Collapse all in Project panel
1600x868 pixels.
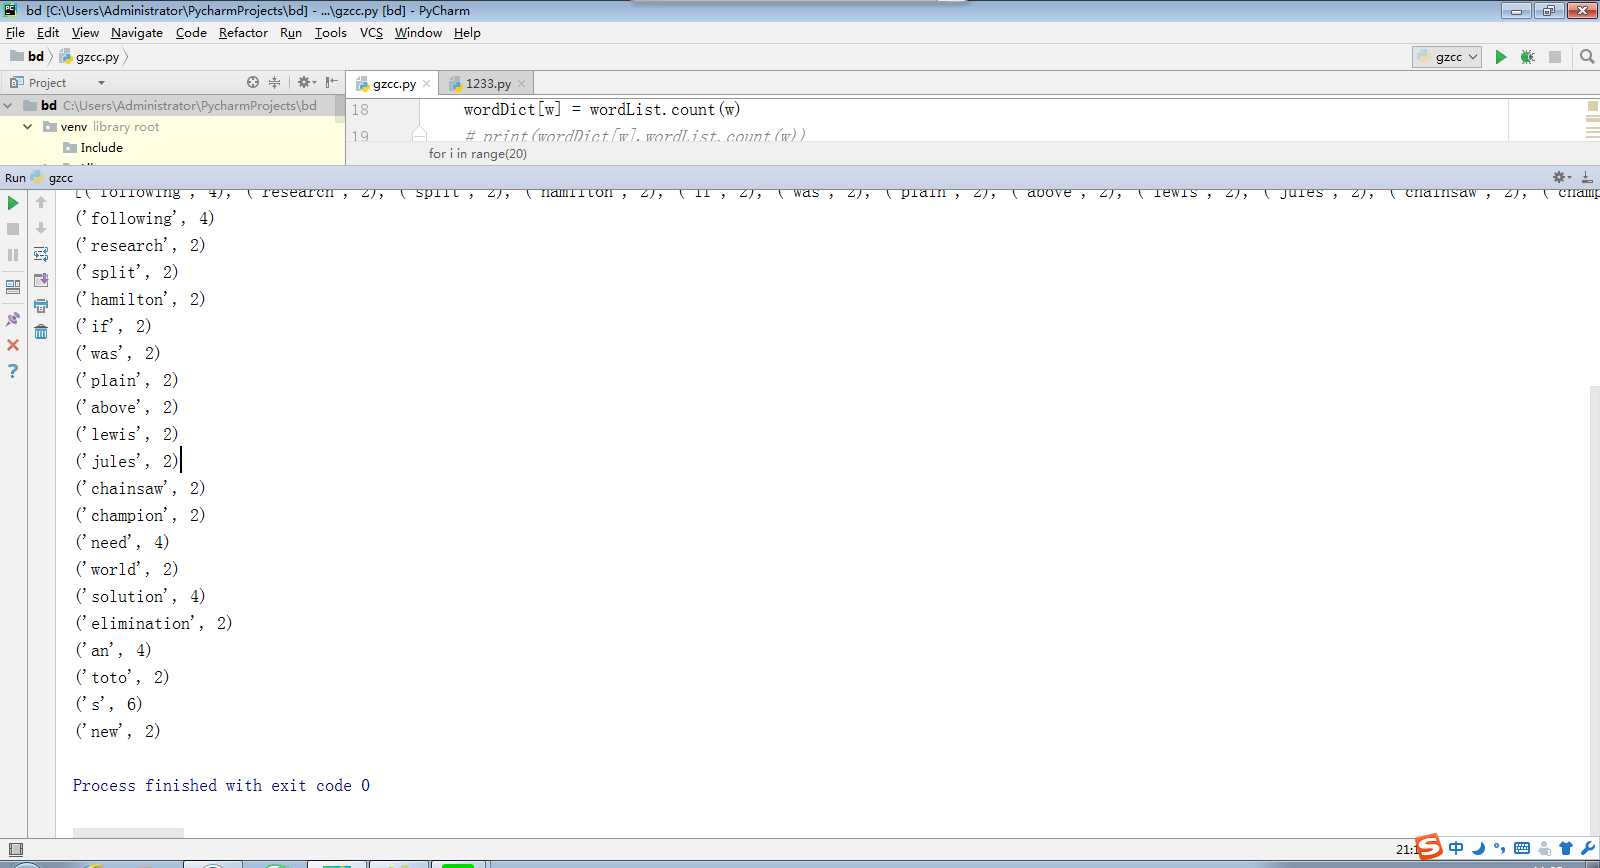click(x=275, y=82)
